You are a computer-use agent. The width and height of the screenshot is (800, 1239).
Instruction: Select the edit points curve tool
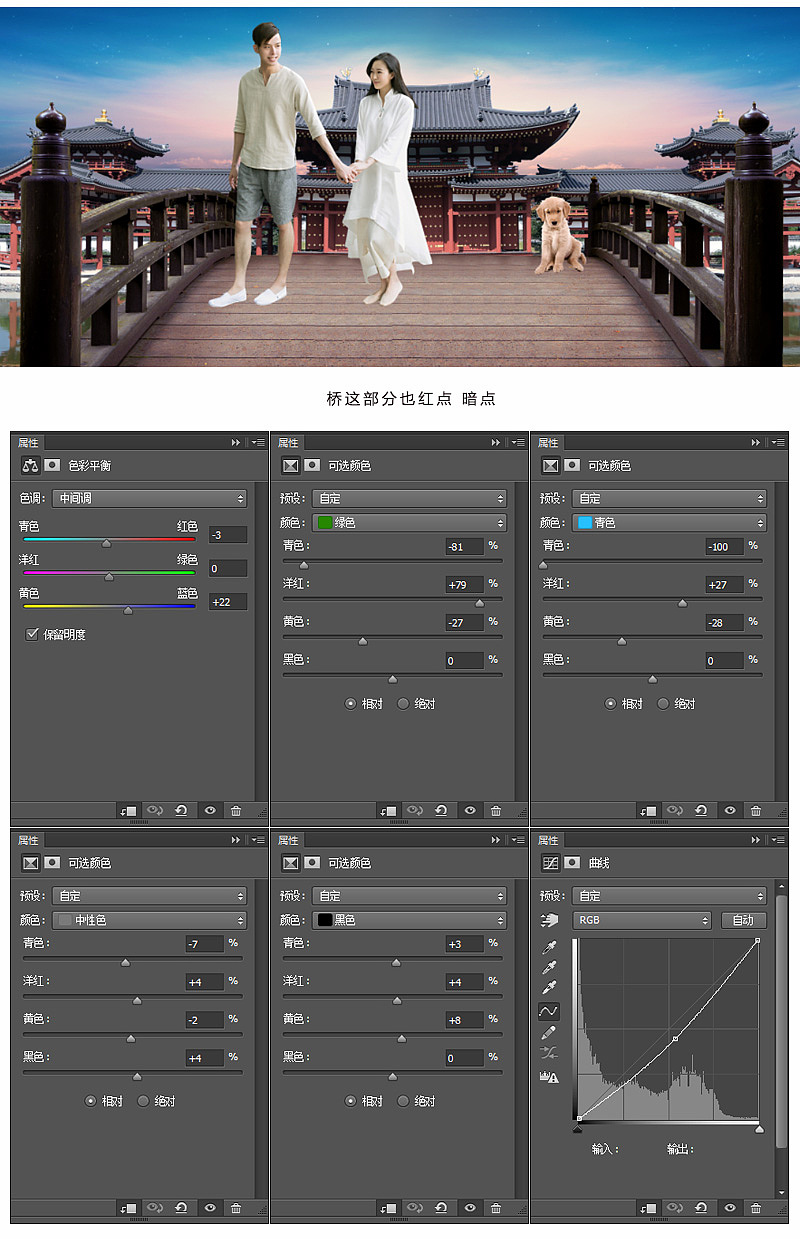[549, 1012]
